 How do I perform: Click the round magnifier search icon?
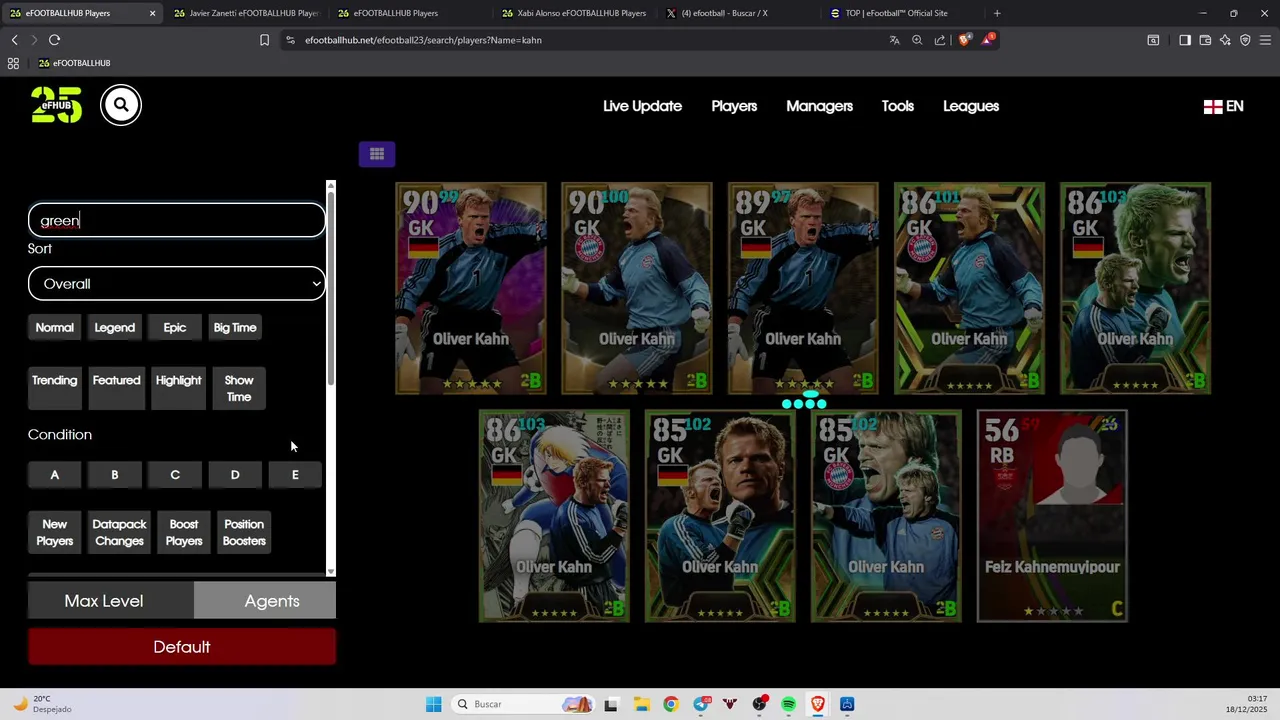[x=121, y=105]
